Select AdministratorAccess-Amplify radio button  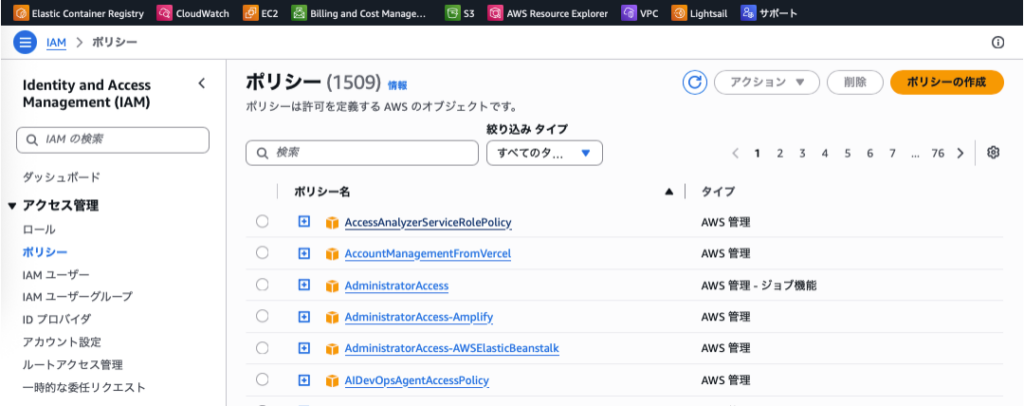click(262, 316)
